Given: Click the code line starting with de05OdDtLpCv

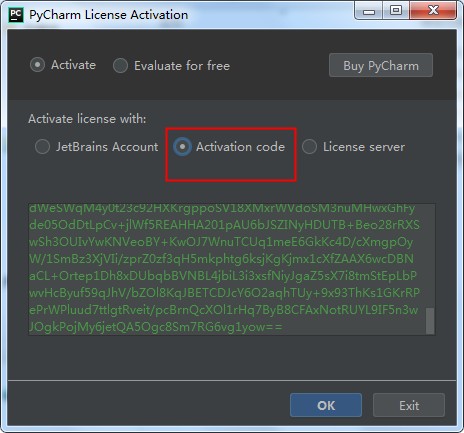Looking at the screenshot, I should point(224,225).
